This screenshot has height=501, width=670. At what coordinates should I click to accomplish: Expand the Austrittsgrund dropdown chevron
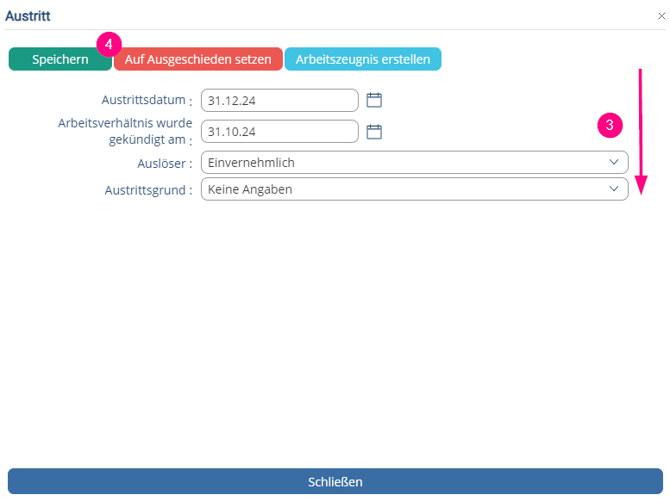pyautogui.click(x=613, y=189)
